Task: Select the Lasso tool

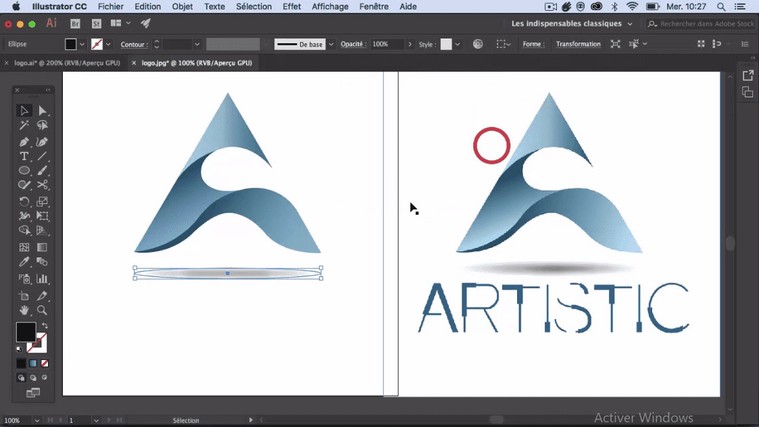Action: [x=42, y=125]
